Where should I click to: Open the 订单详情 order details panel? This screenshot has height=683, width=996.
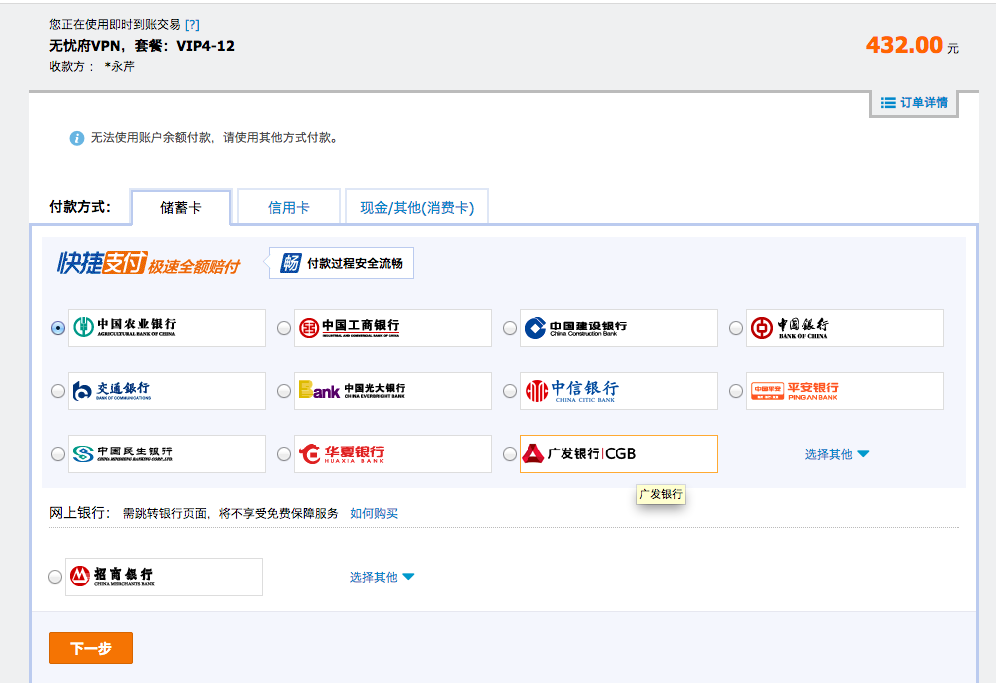914,103
